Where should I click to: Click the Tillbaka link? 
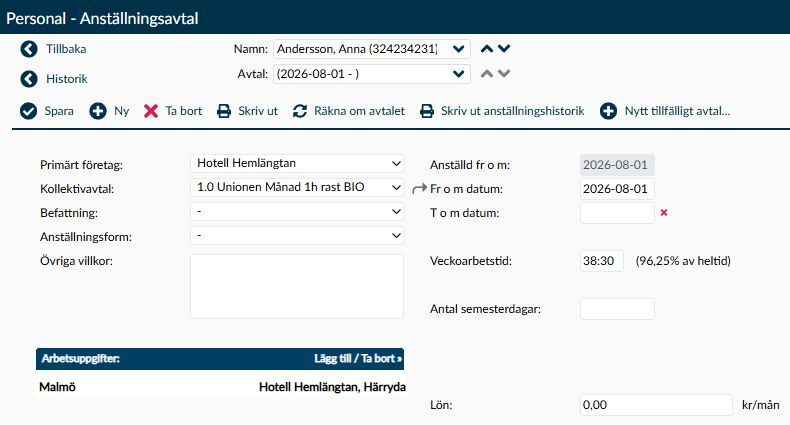click(66, 49)
